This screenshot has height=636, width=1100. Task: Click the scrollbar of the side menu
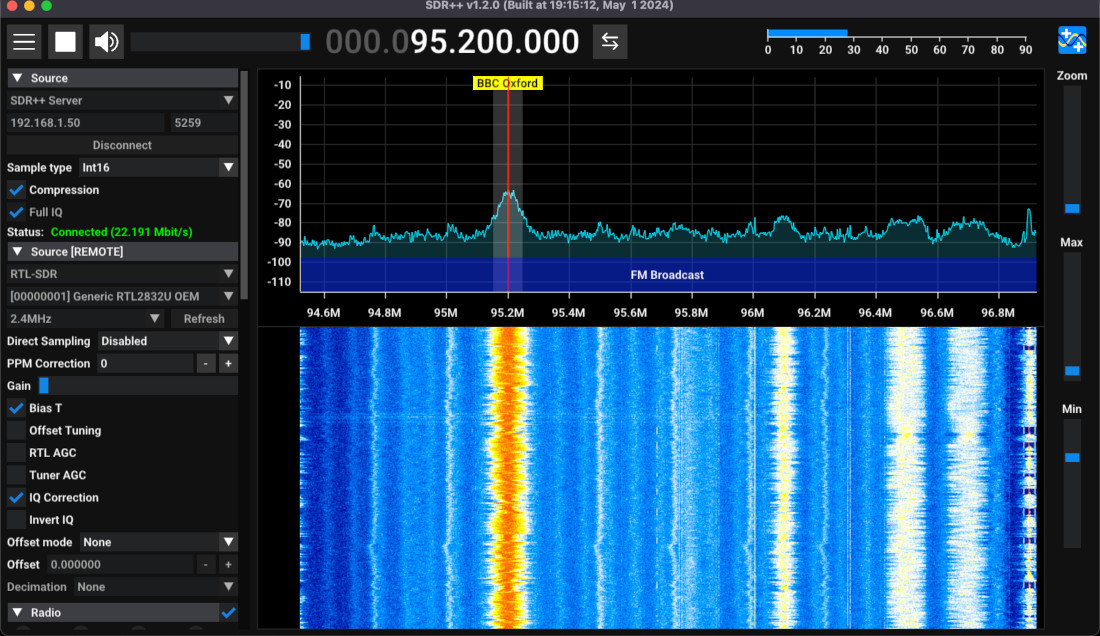pyautogui.click(x=243, y=184)
